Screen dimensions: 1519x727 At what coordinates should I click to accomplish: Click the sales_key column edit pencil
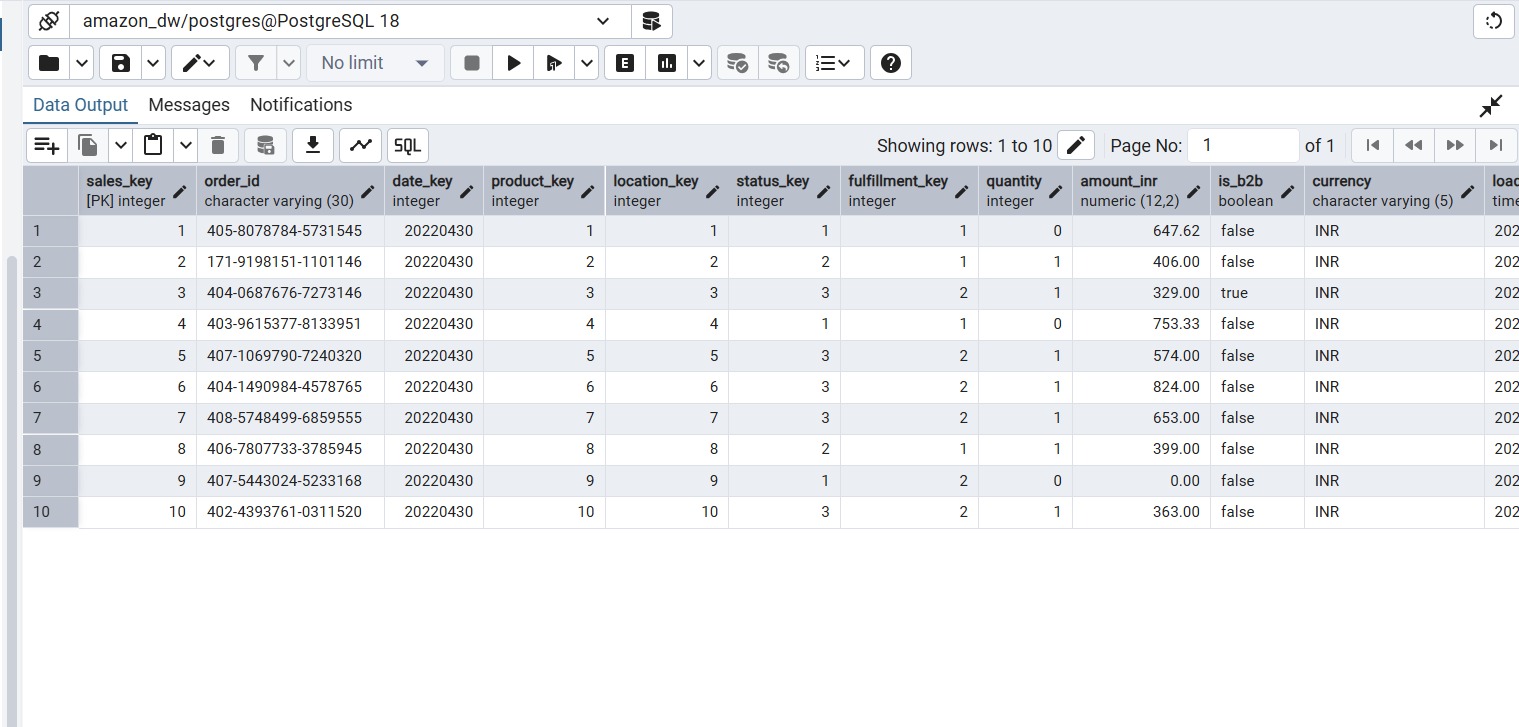click(180, 191)
